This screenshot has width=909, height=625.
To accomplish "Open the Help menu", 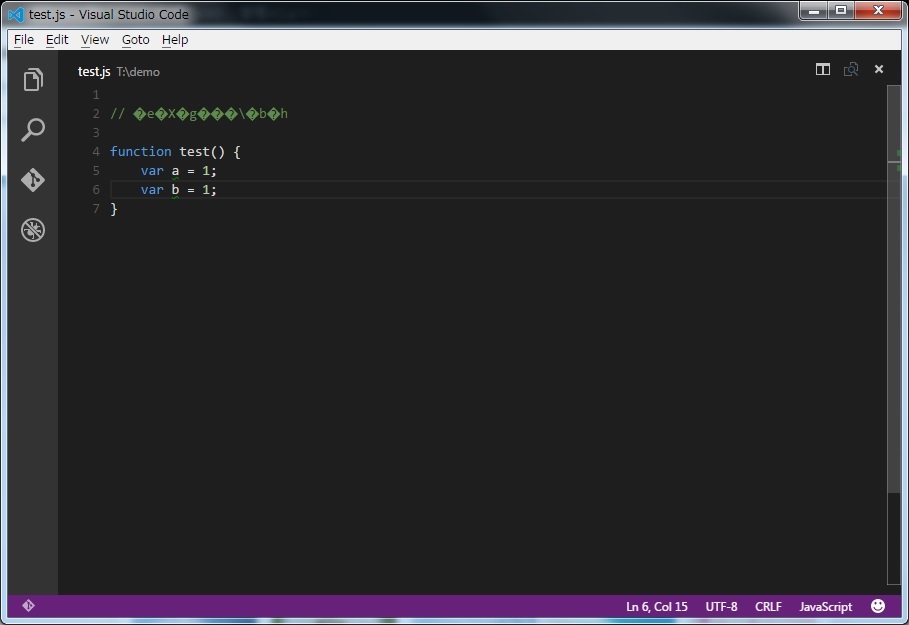I will click(174, 39).
